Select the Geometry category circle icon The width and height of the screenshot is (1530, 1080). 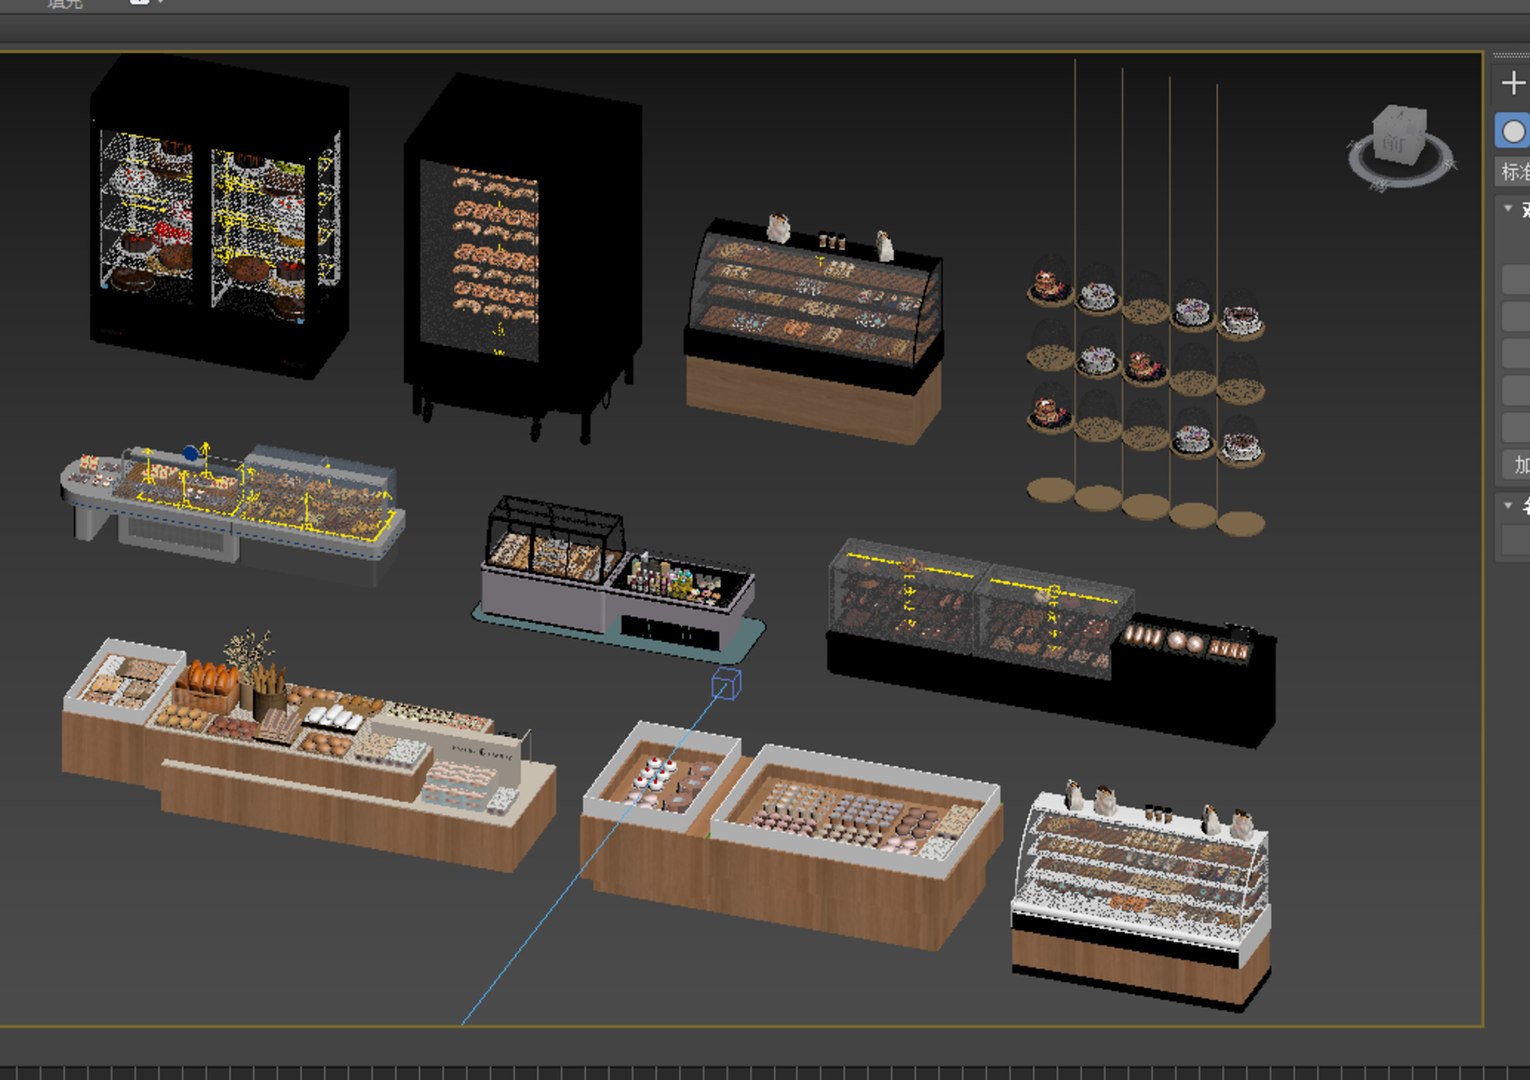coord(1513,131)
